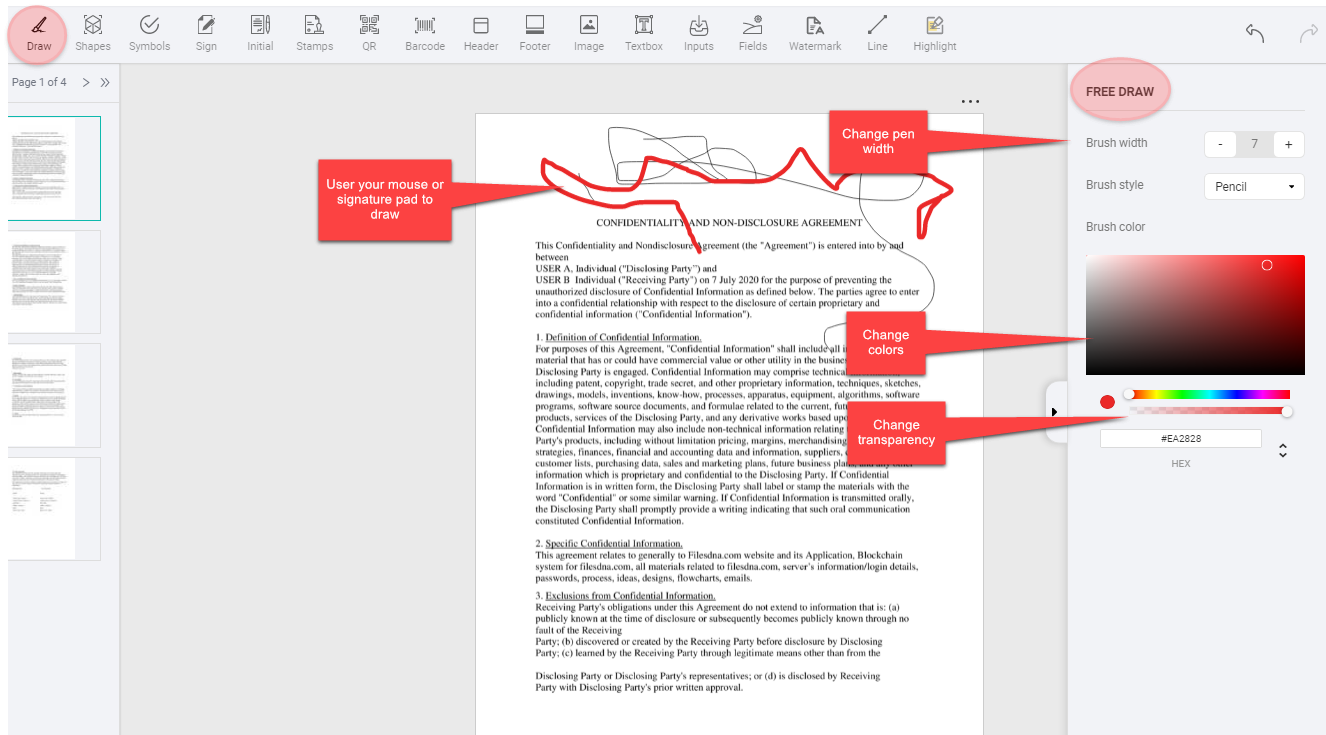Activate the Highlight tool
The width and height of the screenshot is (1326, 735).
pos(935,33)
